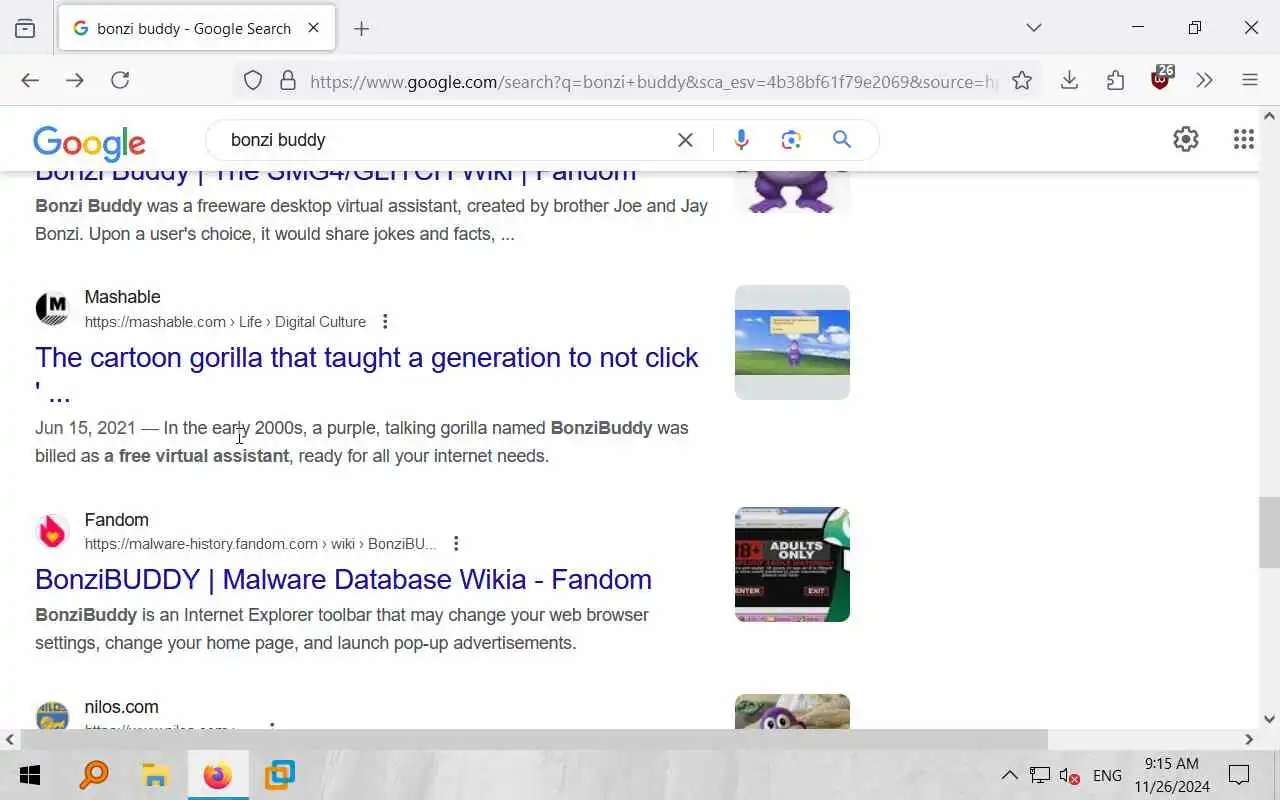Submit search with magnifier button
1280x800 pixels.
pos(842,140)
